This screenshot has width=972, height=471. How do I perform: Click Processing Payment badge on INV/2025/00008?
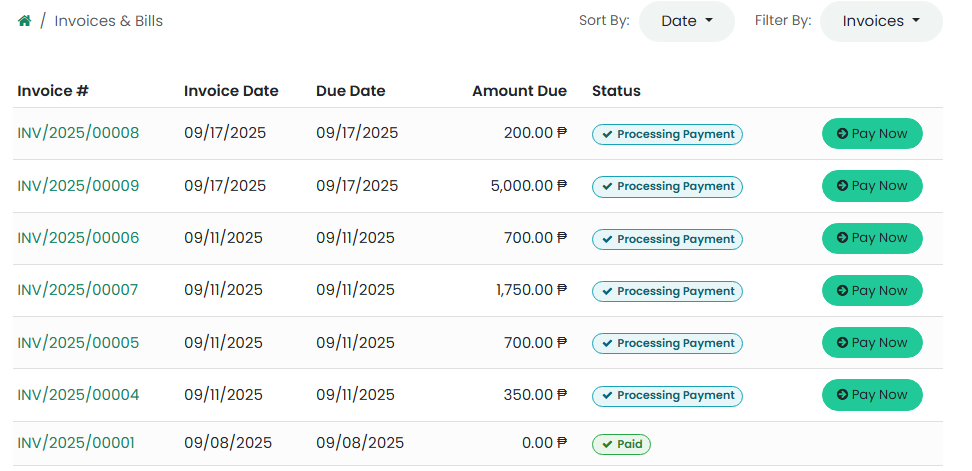(667, 134)
